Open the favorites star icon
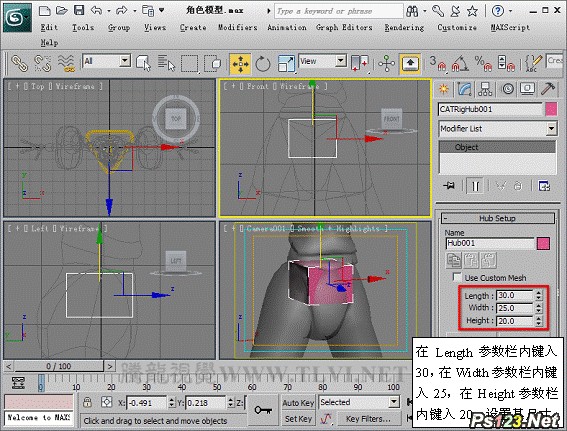Image resolution: width=567 pixels, height=431 pixels. (x=472, y=11)
